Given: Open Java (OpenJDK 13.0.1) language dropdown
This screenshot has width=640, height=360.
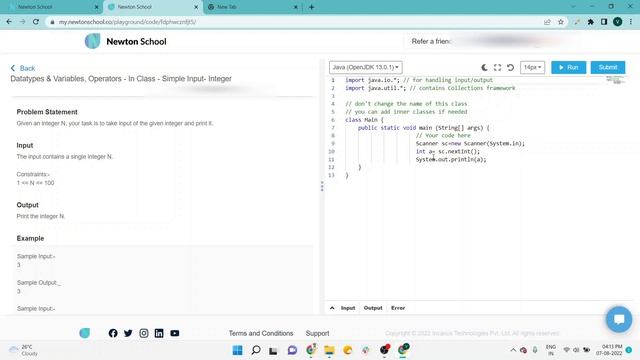Looking at the screenshot, I should point(365,67).
